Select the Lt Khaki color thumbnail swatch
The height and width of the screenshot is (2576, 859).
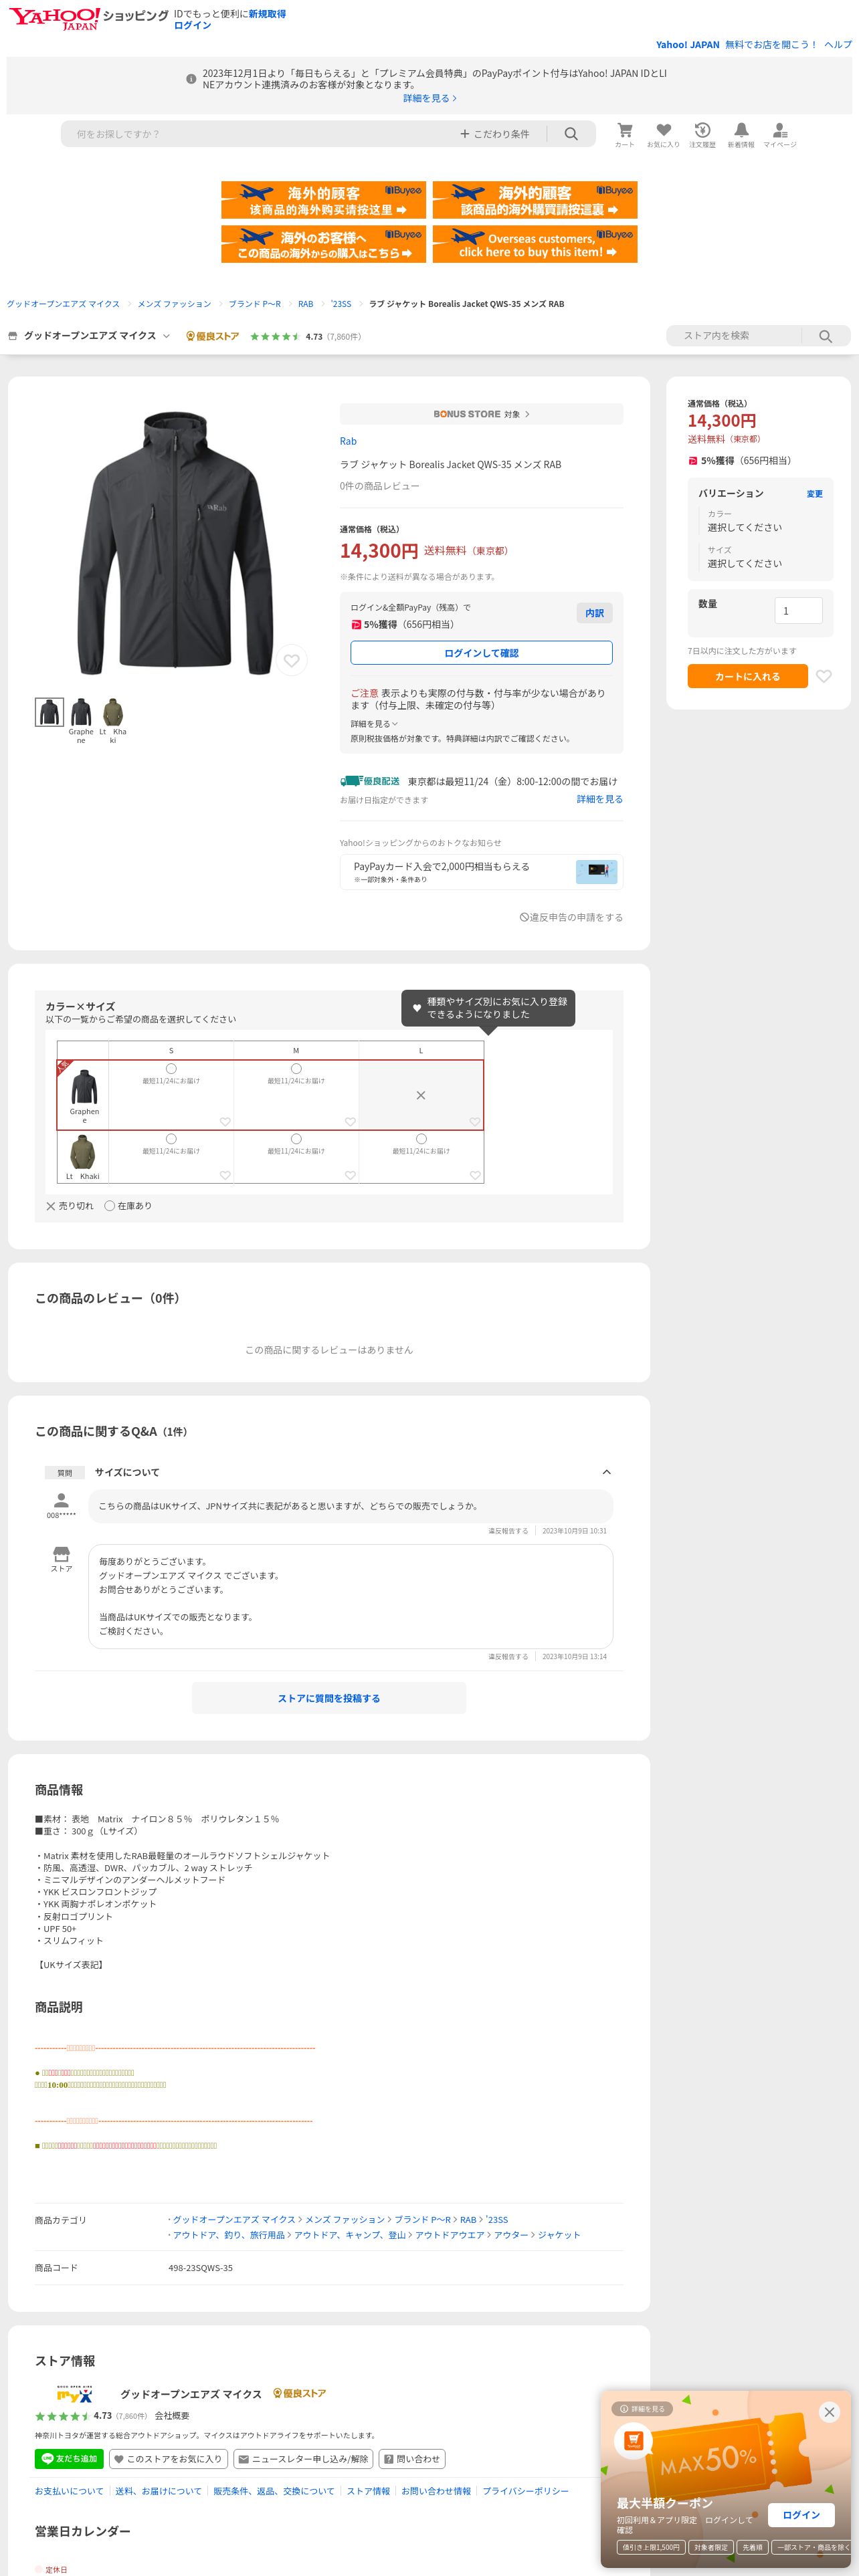coord(113,712)
